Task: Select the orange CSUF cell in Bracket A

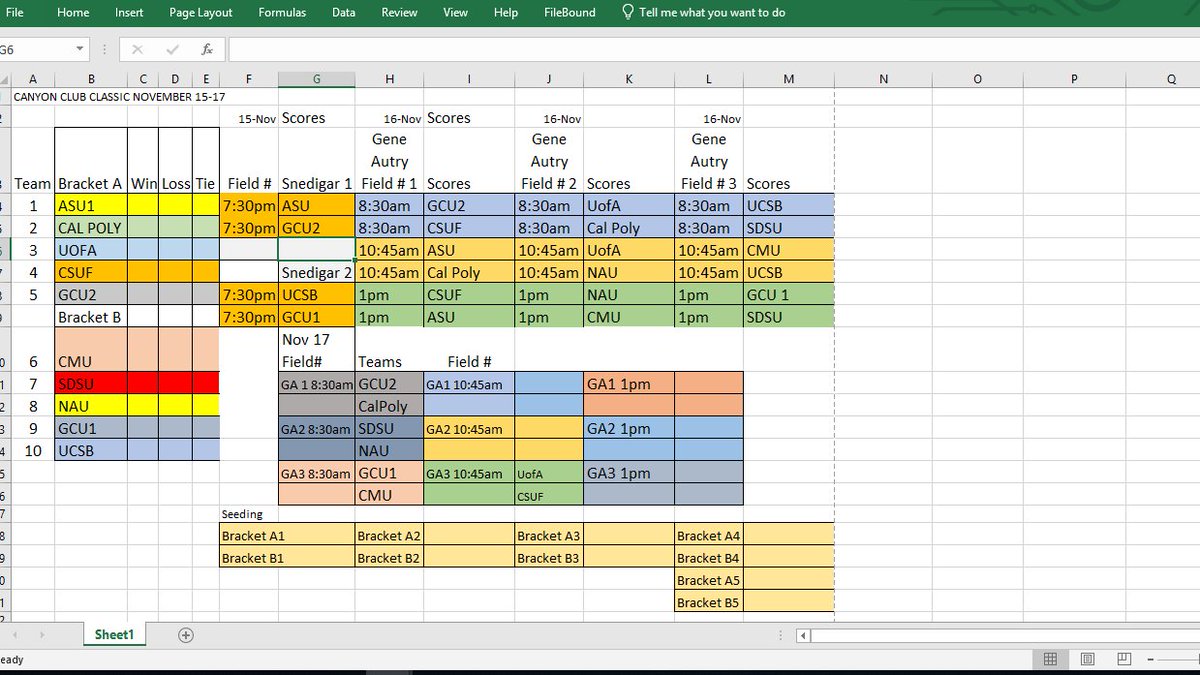Action: (91, 272)
